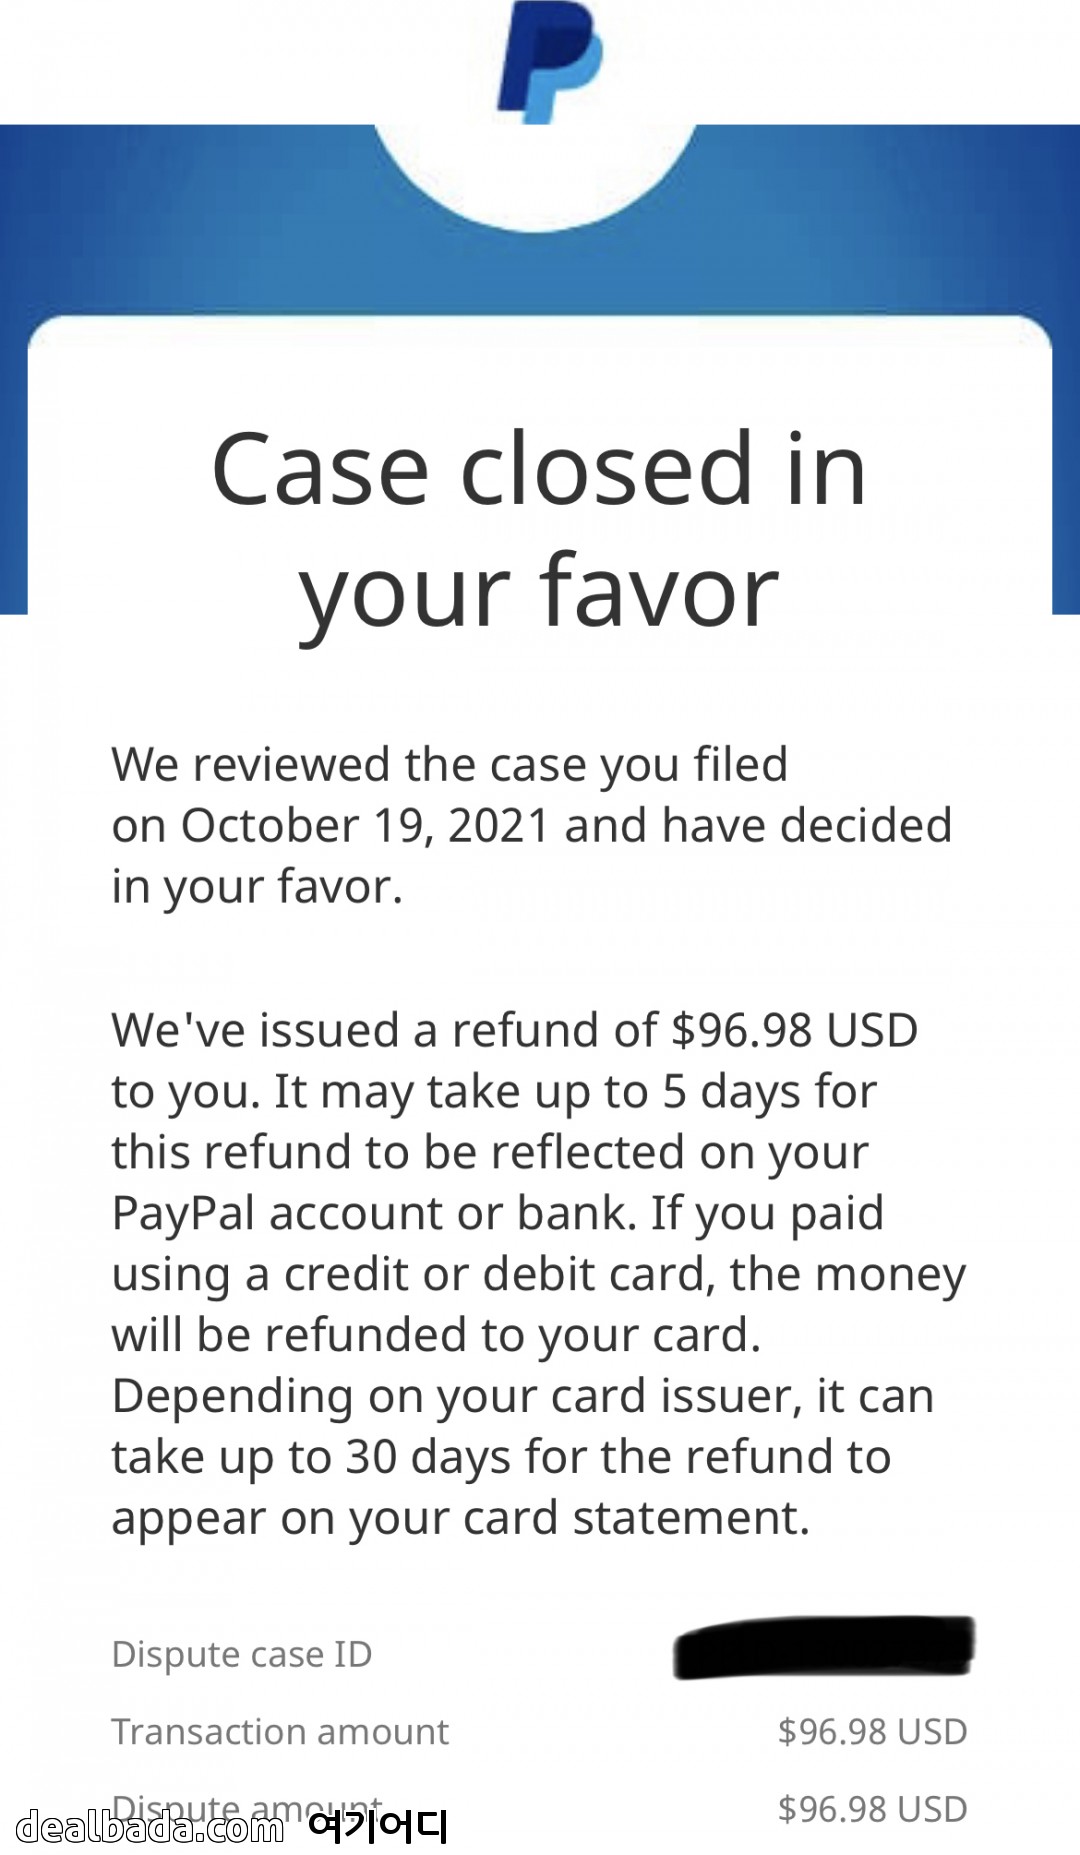Click the "PayPal account or bank" text

374,1214
